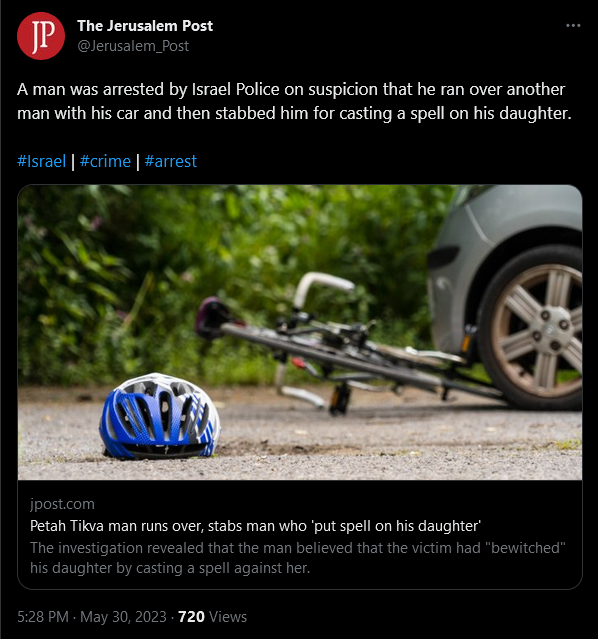Viewport: 598px width, 639px height.
Task: Click the tweet line mentioning casting a spell
Action: (294, 113)
